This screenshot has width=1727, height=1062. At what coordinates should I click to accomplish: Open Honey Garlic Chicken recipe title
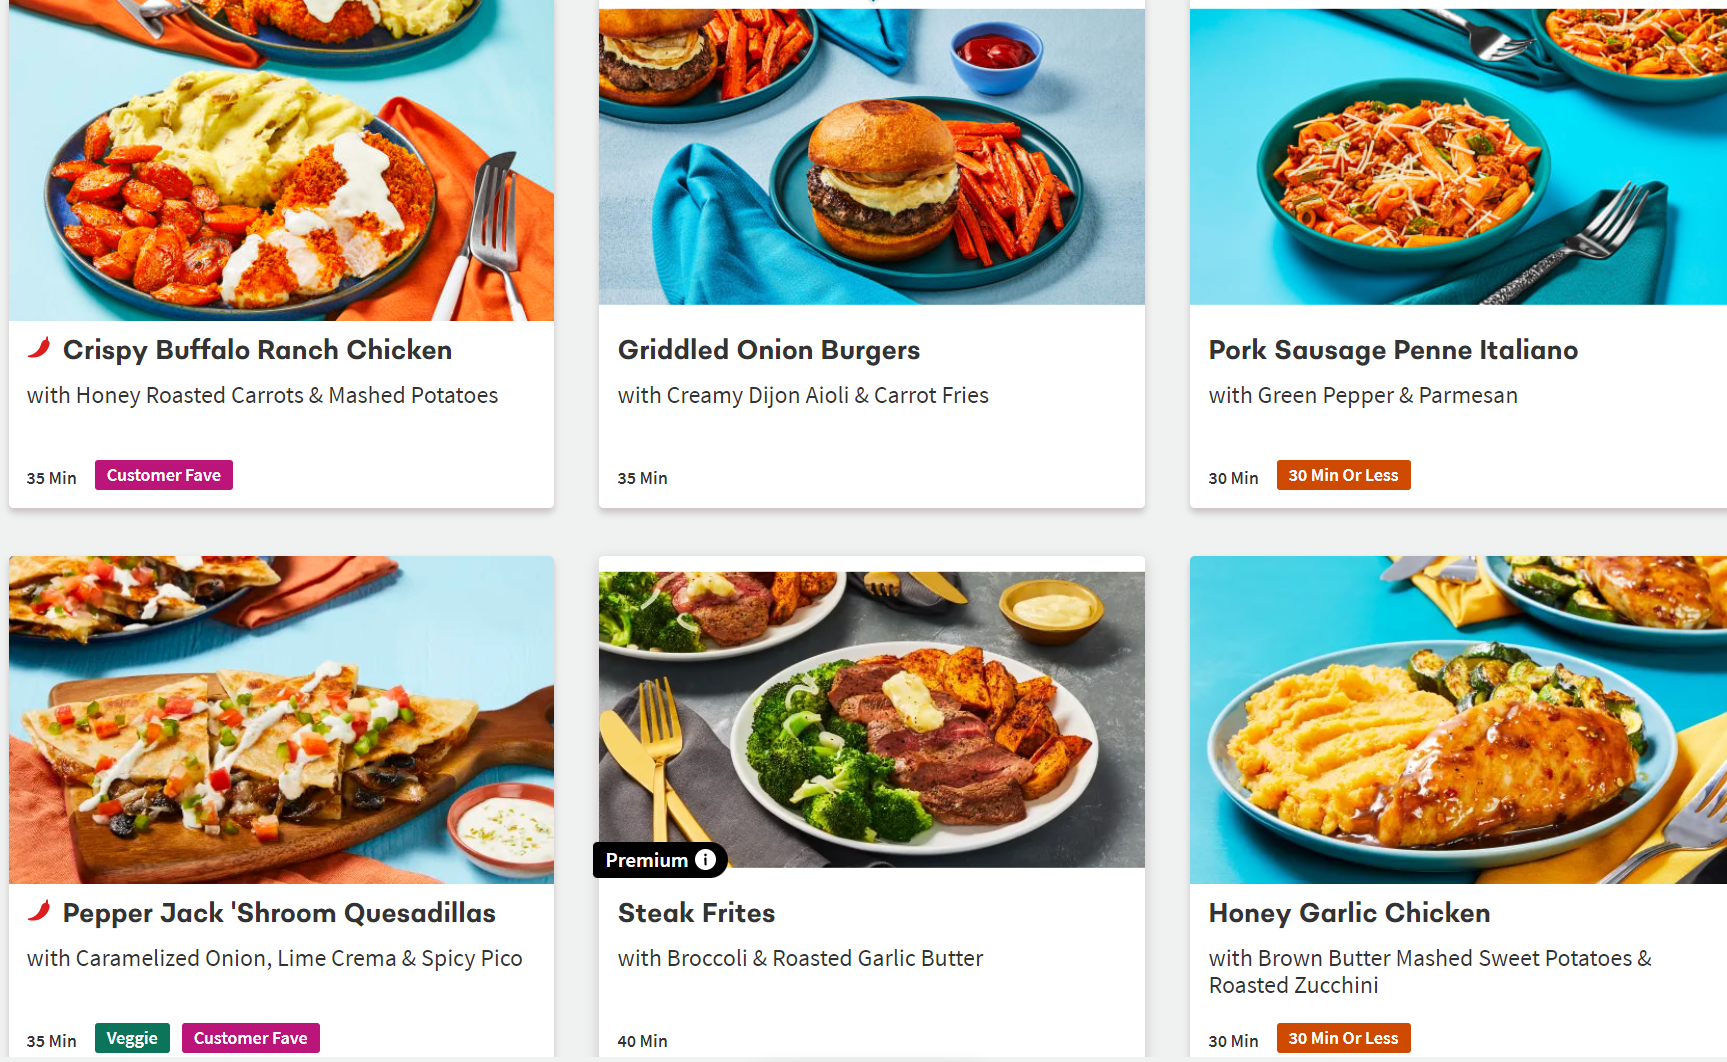(x=1349, y=913)
